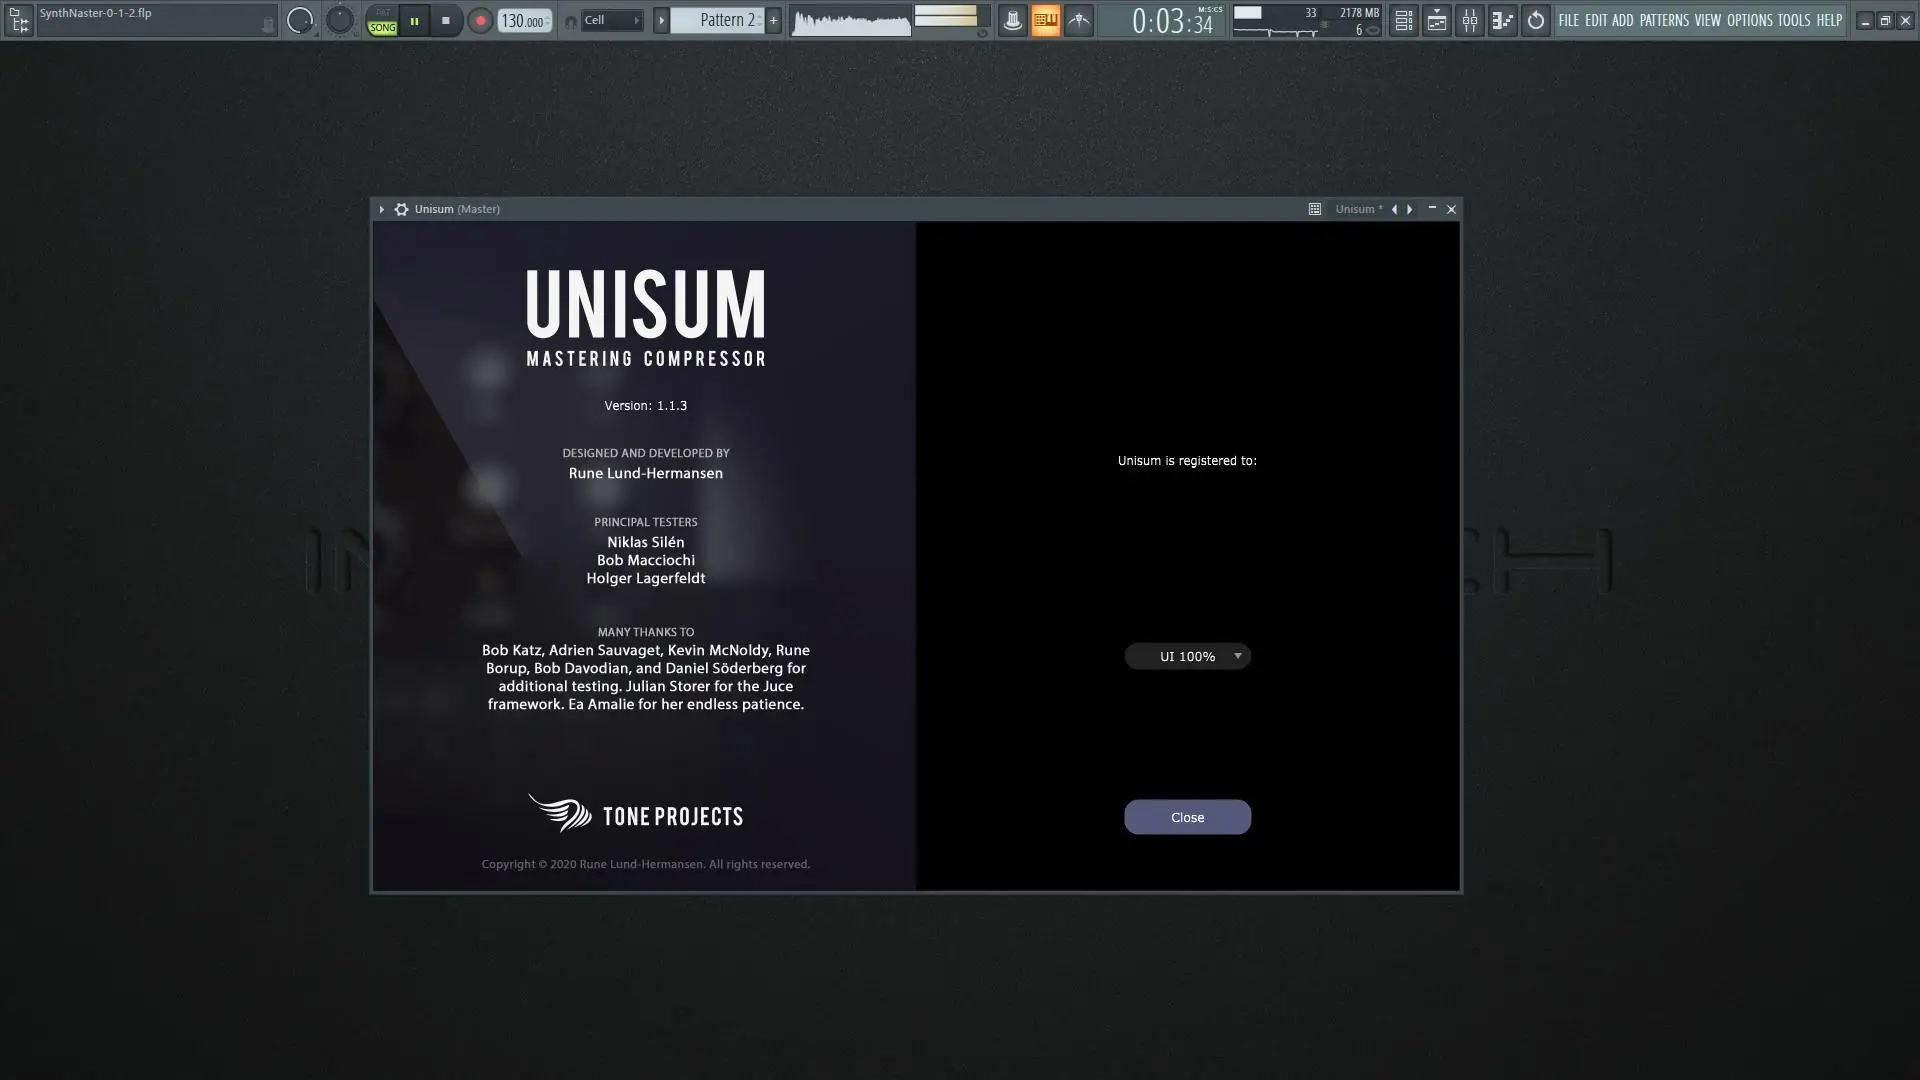1920x1080 pixels.
Task: Adjust the master volume knob
Action: pos(300,19)
